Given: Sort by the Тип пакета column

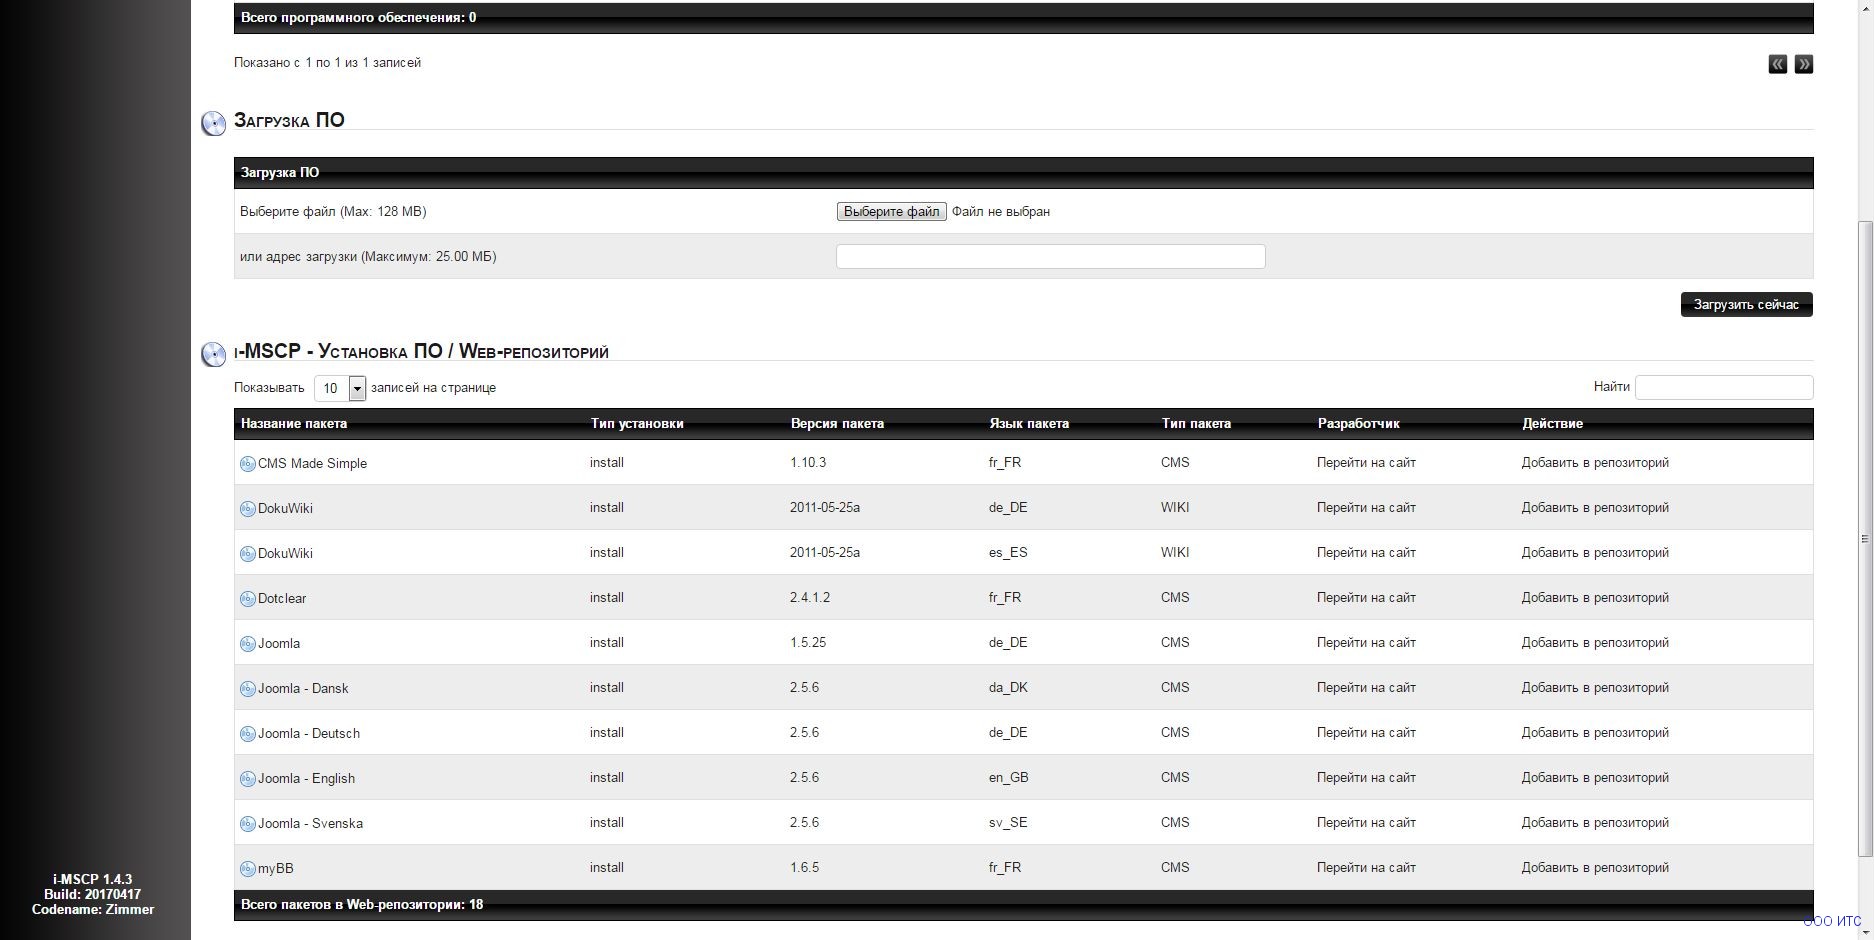Looking at the screenshot, I should click(1196, 423).
